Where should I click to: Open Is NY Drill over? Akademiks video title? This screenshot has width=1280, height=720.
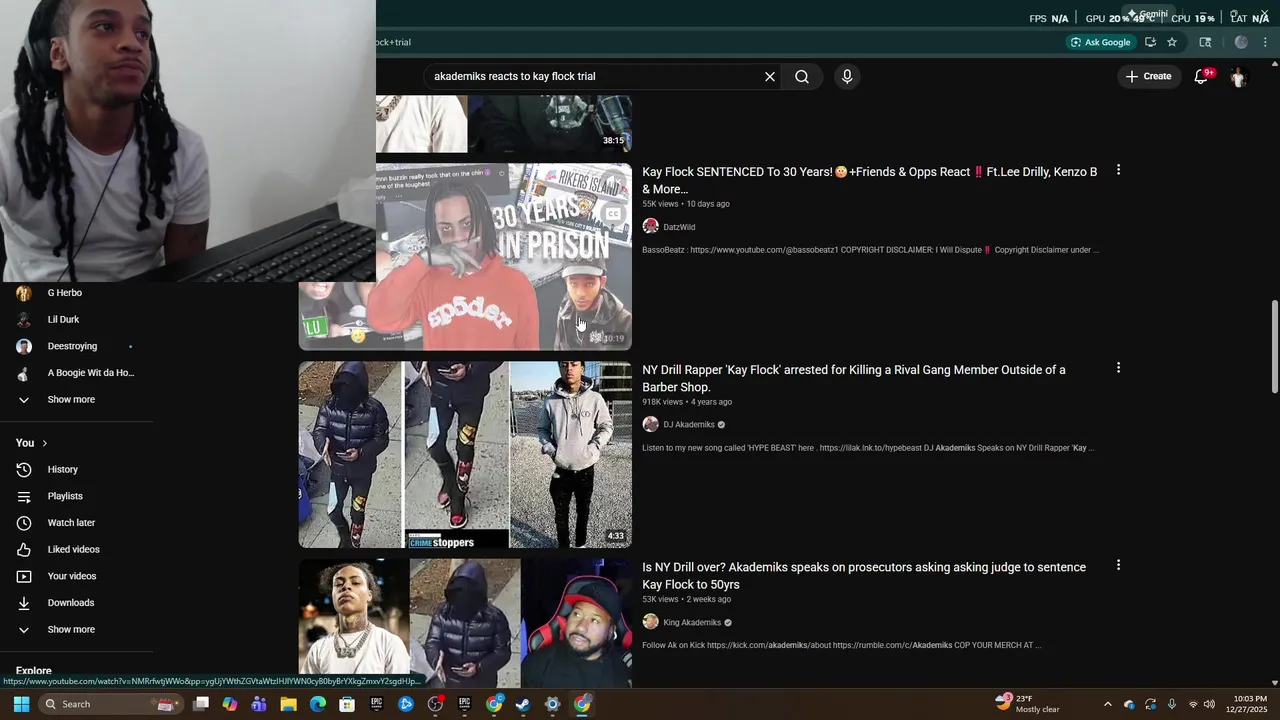click(x=864, y=575)
